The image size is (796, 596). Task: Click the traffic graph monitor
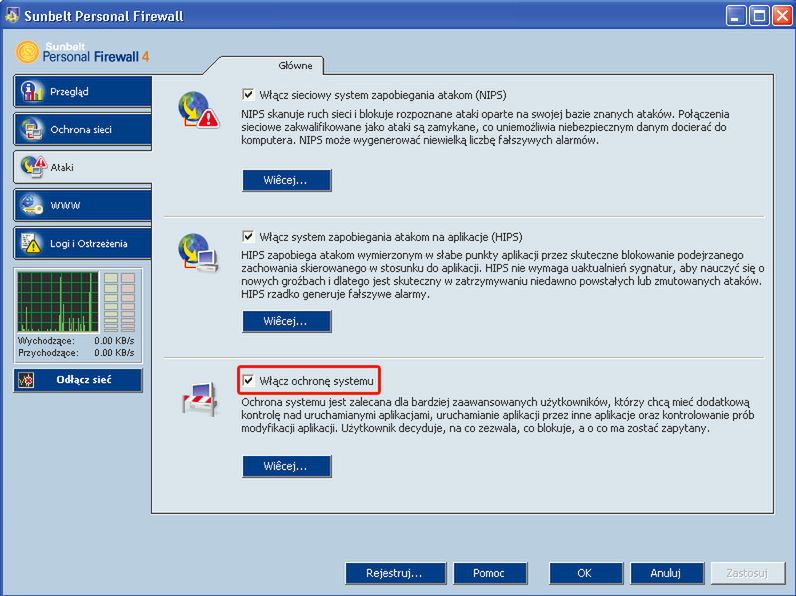(58, 302)
